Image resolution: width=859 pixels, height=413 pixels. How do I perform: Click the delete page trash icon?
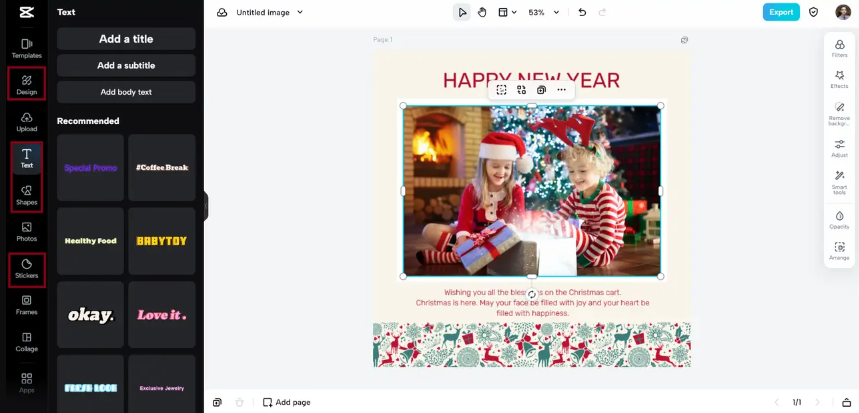239,403
